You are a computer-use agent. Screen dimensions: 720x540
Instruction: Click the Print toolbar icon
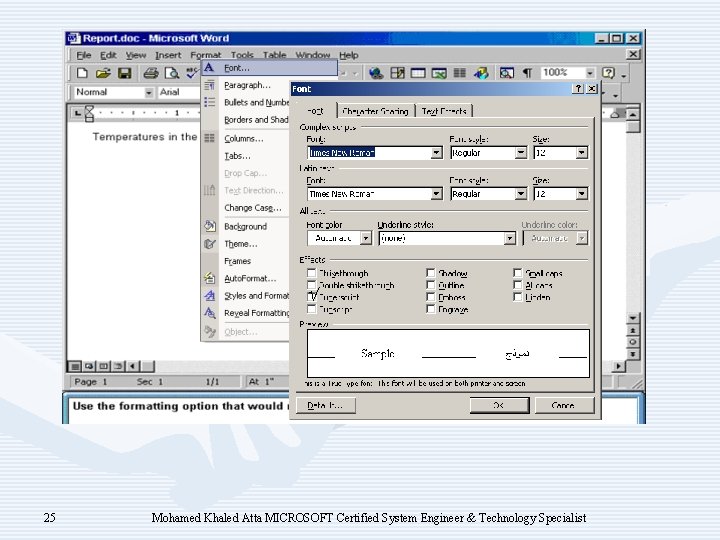pyautogui.click(x=151, y=73)
